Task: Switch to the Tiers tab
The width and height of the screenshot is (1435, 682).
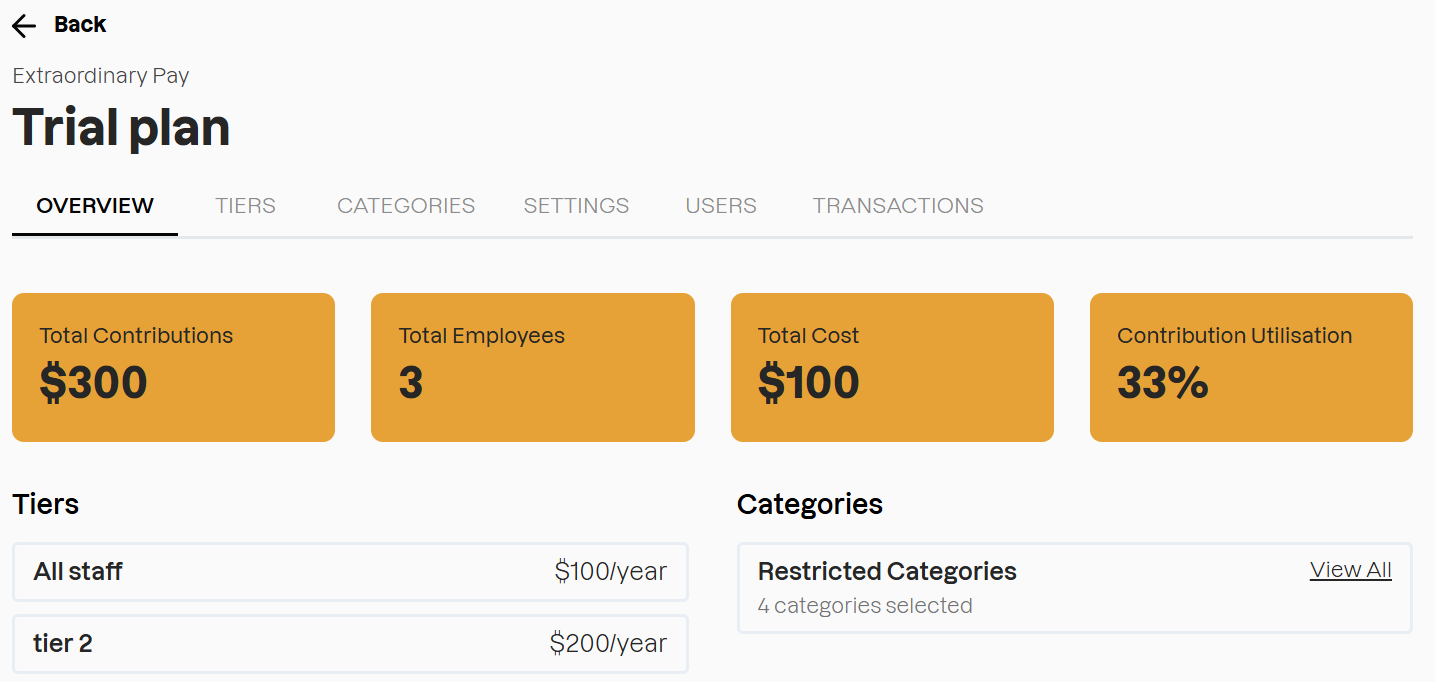Action: point(245,206)
